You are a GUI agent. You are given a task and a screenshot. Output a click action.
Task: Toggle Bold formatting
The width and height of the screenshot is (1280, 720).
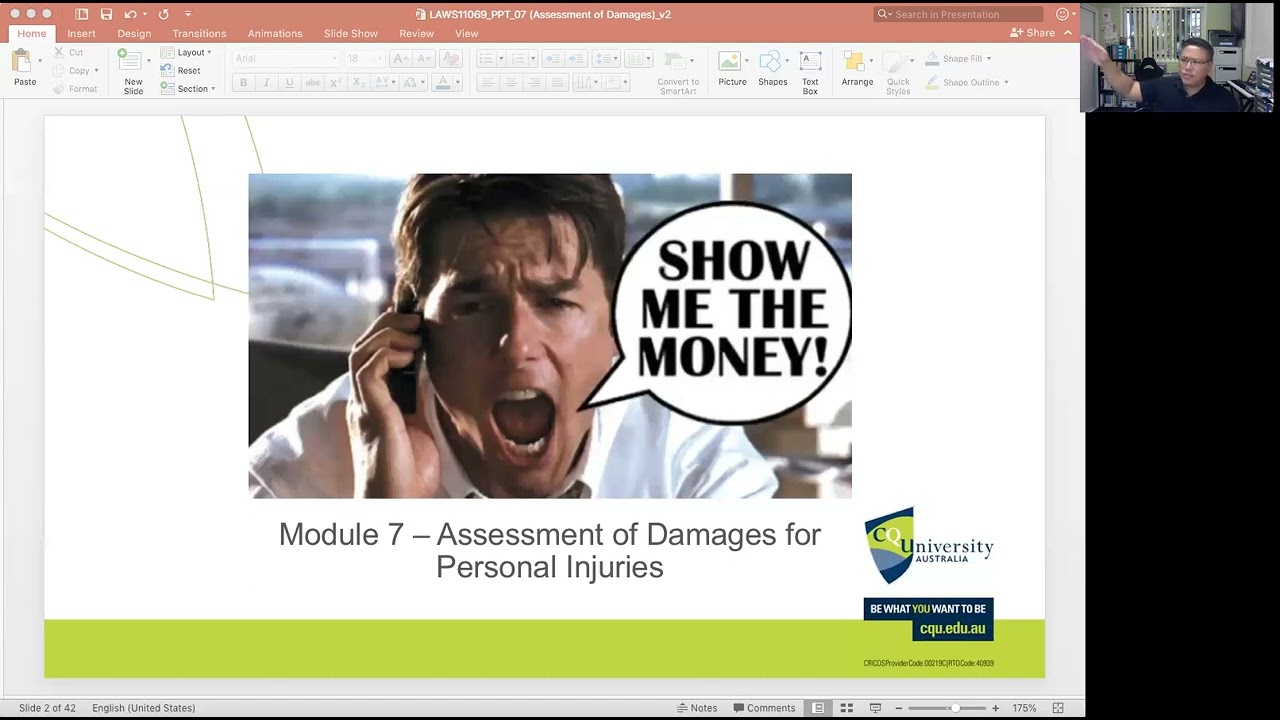243,83
